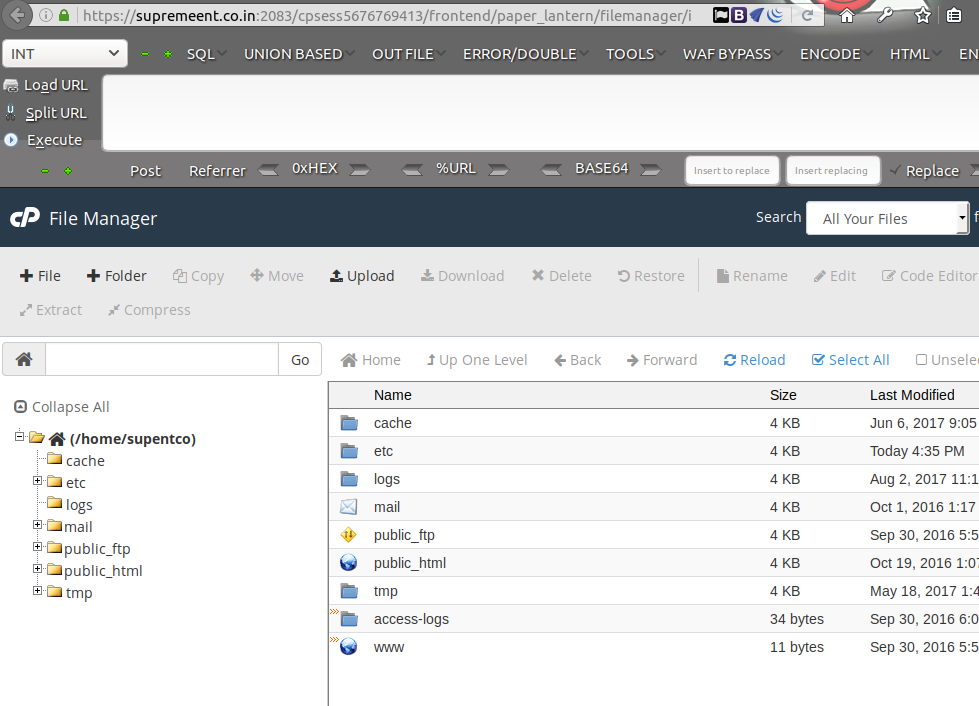Open the mail folder in file list
The height and width of the screenshot is (706, 979).
point(386,507)
